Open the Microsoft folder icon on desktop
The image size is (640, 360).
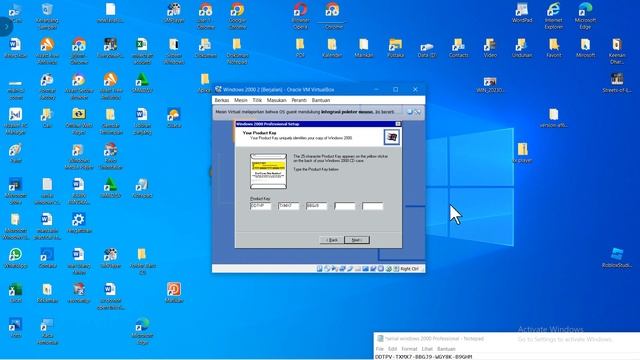(x=585, y=48)
